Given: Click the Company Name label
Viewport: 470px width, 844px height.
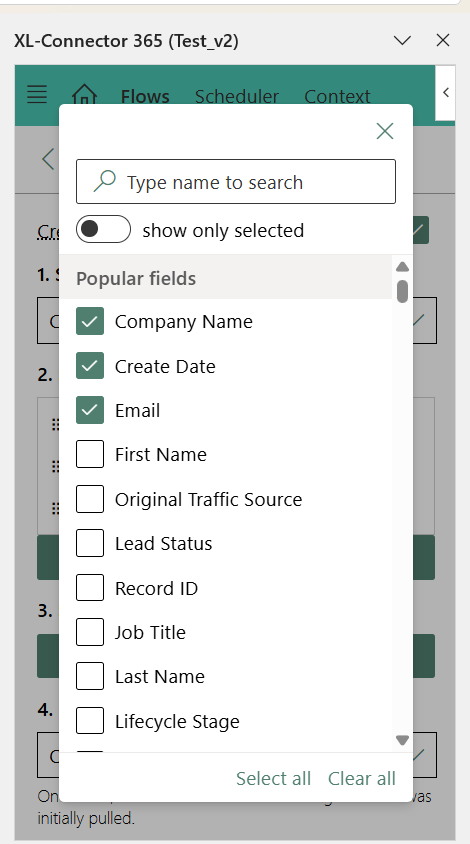Looking at the screenshot, I should tap(184, 321).
